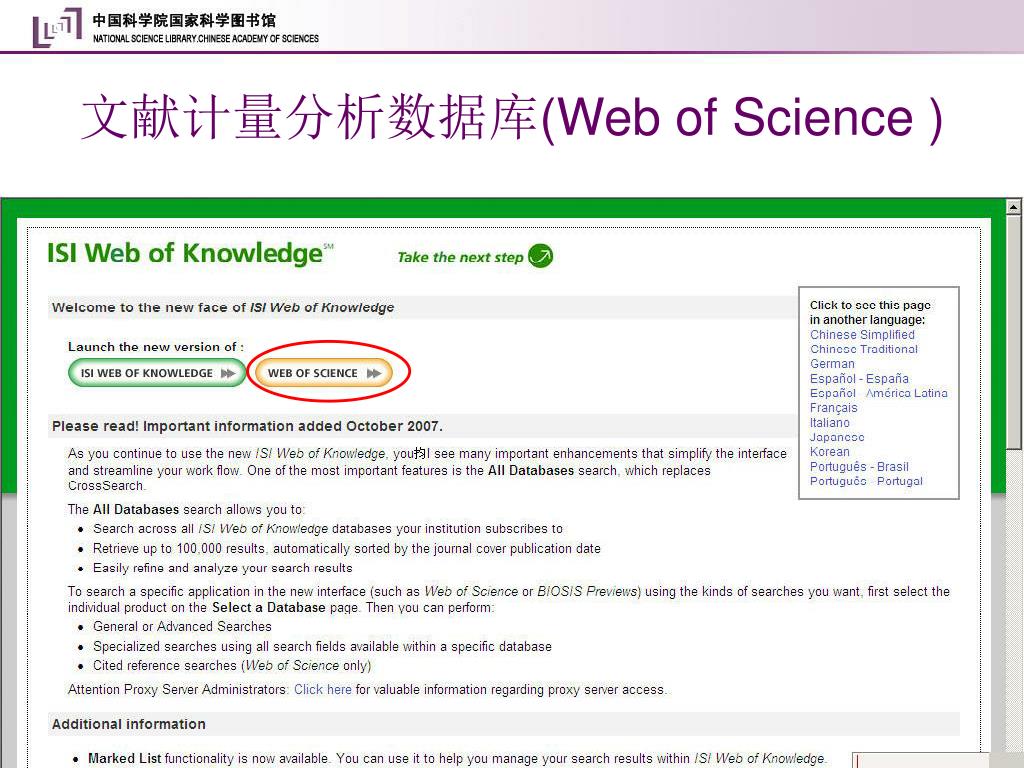Click Retrieve up to 100,000 results text
This screenshot has height=768, width=1024.
coord(347,549)
